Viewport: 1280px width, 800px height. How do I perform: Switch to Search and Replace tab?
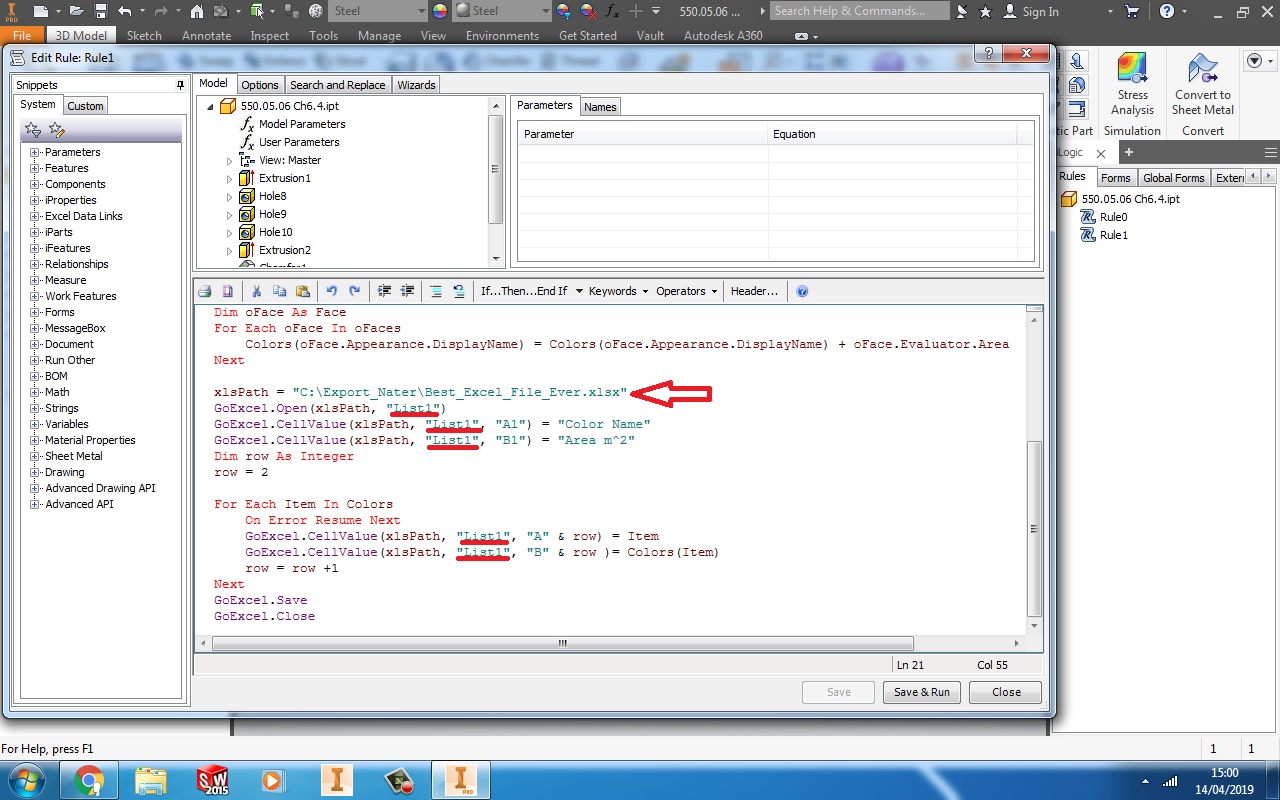click(x=337, y=85)
